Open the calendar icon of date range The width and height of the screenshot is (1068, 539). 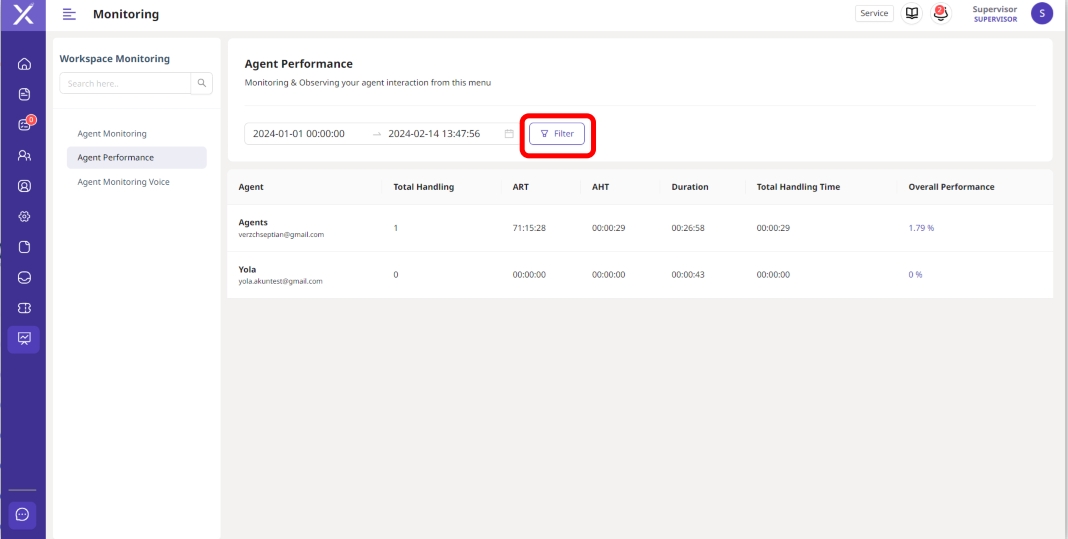click(x=509, y=134)
